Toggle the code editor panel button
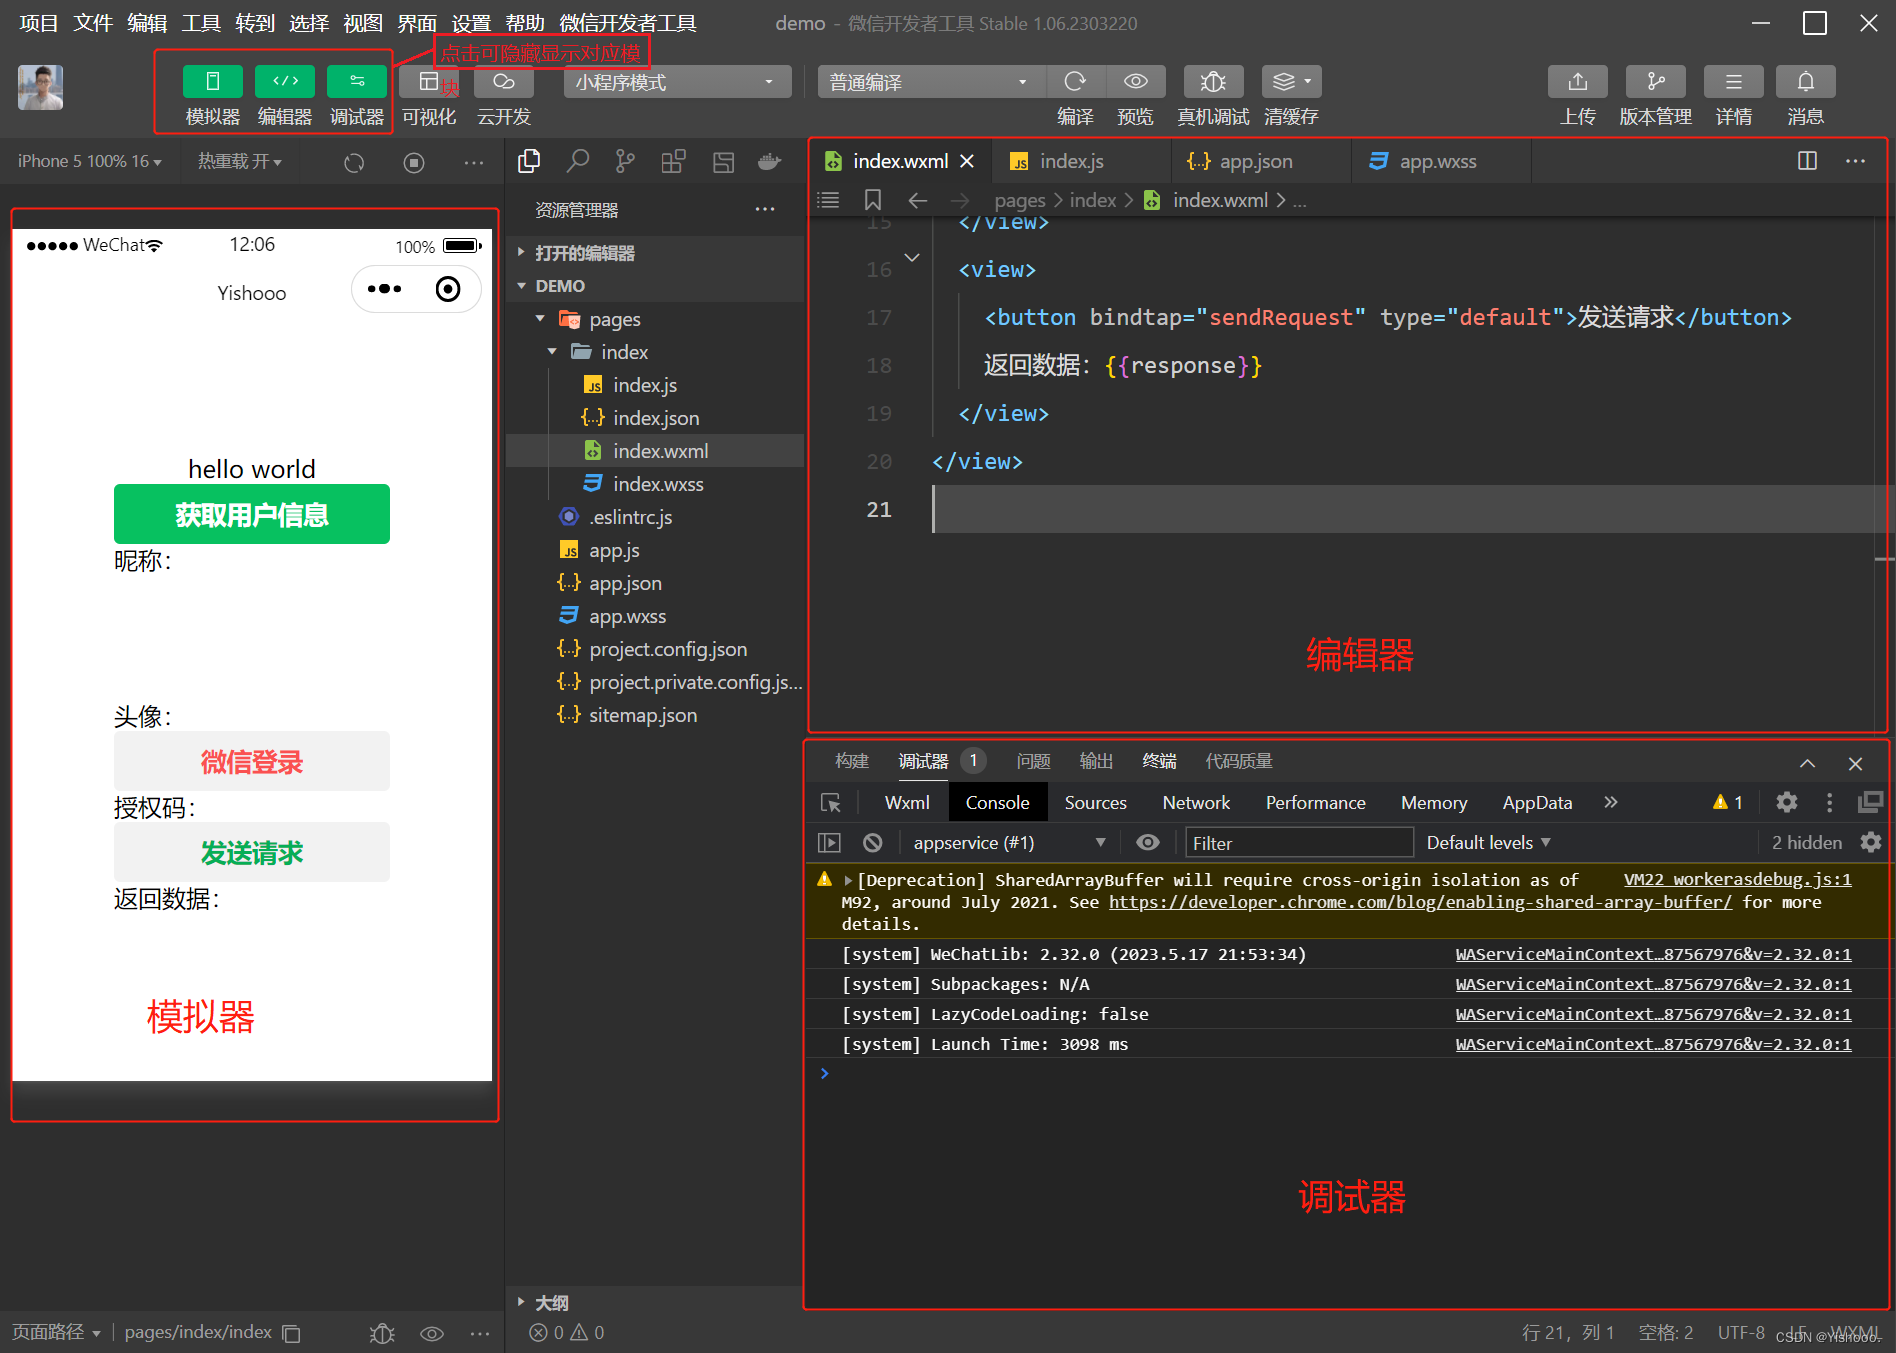The height and width of the screenshot is (1353, 1896). [285, 81]
